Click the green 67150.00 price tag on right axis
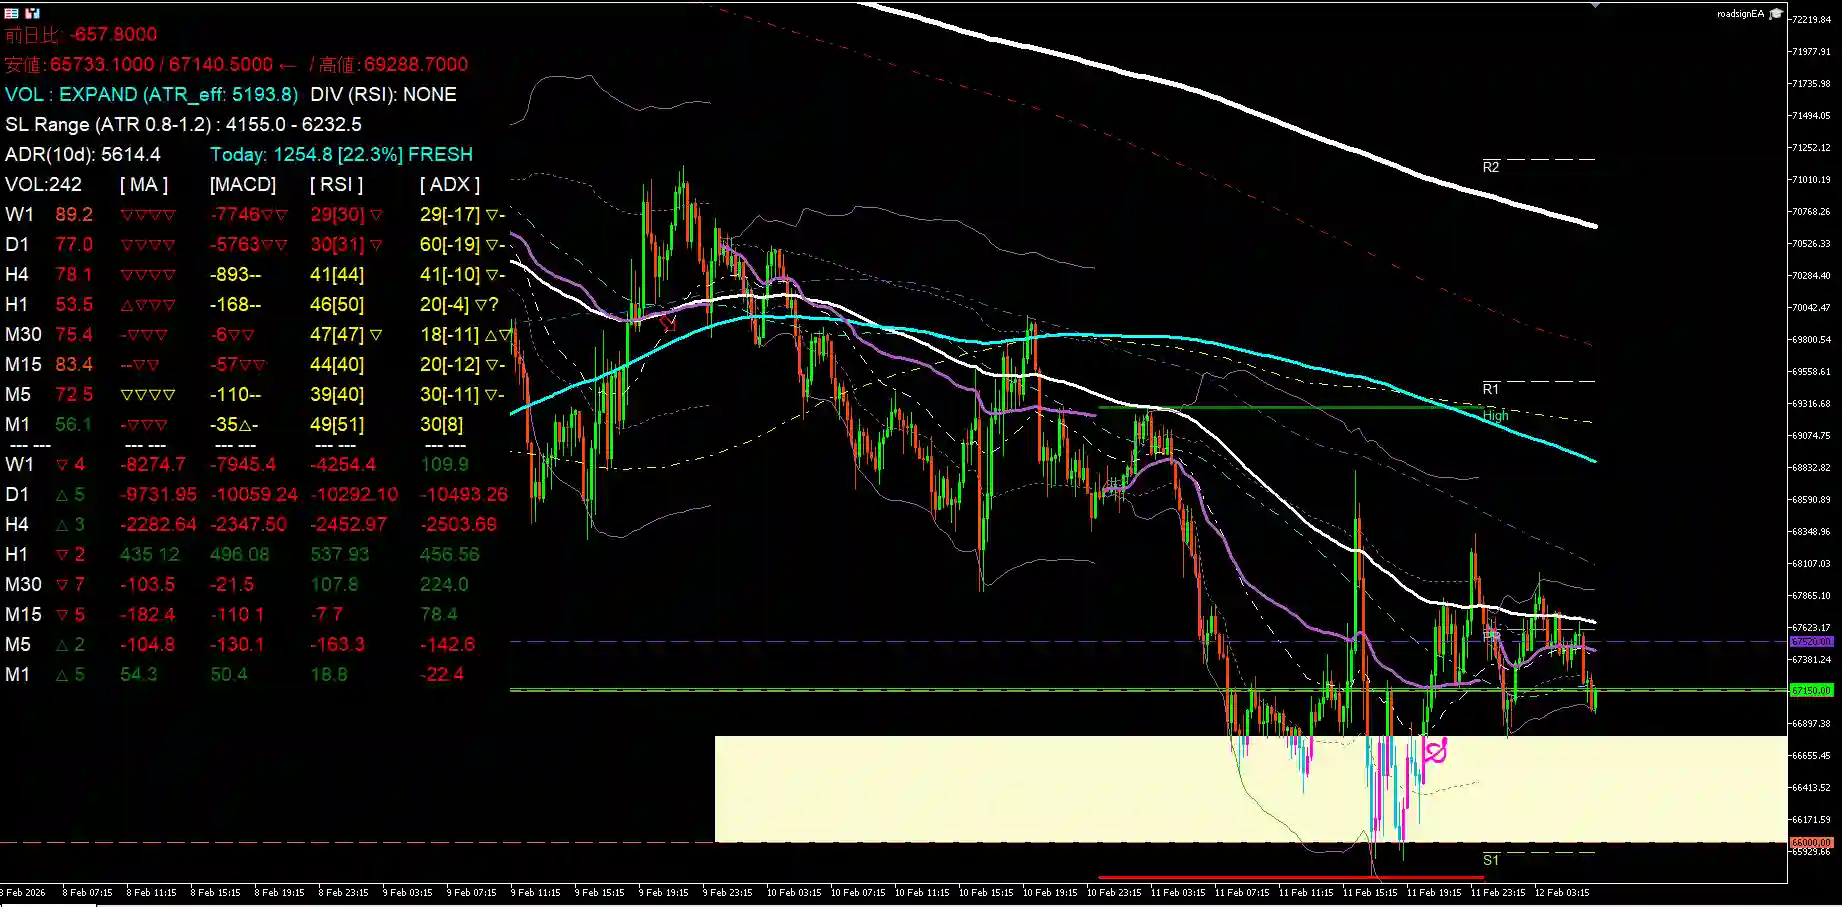 point(1810,690)
